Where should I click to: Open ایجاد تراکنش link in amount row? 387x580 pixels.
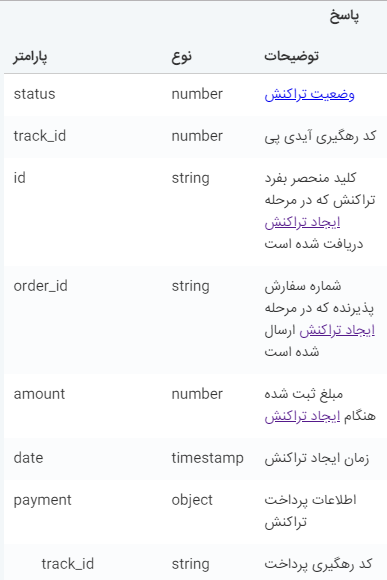[x=302, y=417]
